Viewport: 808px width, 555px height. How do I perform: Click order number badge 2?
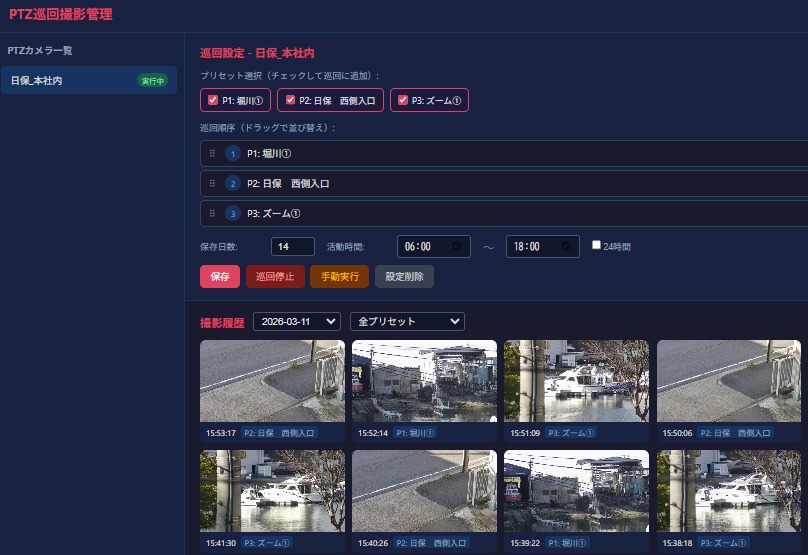click(233, 183)
